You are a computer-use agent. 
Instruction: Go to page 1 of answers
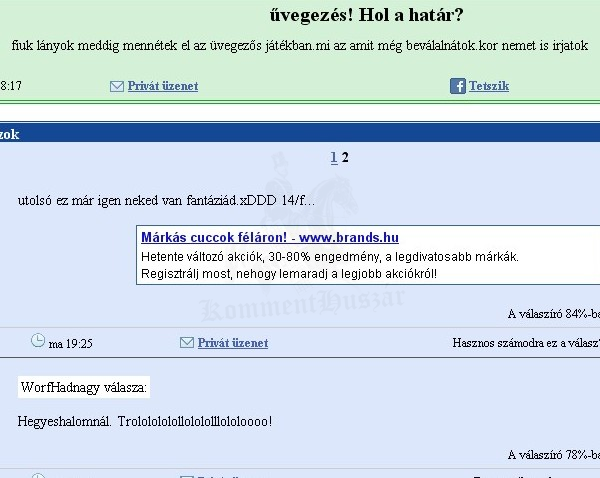point(334,157)
